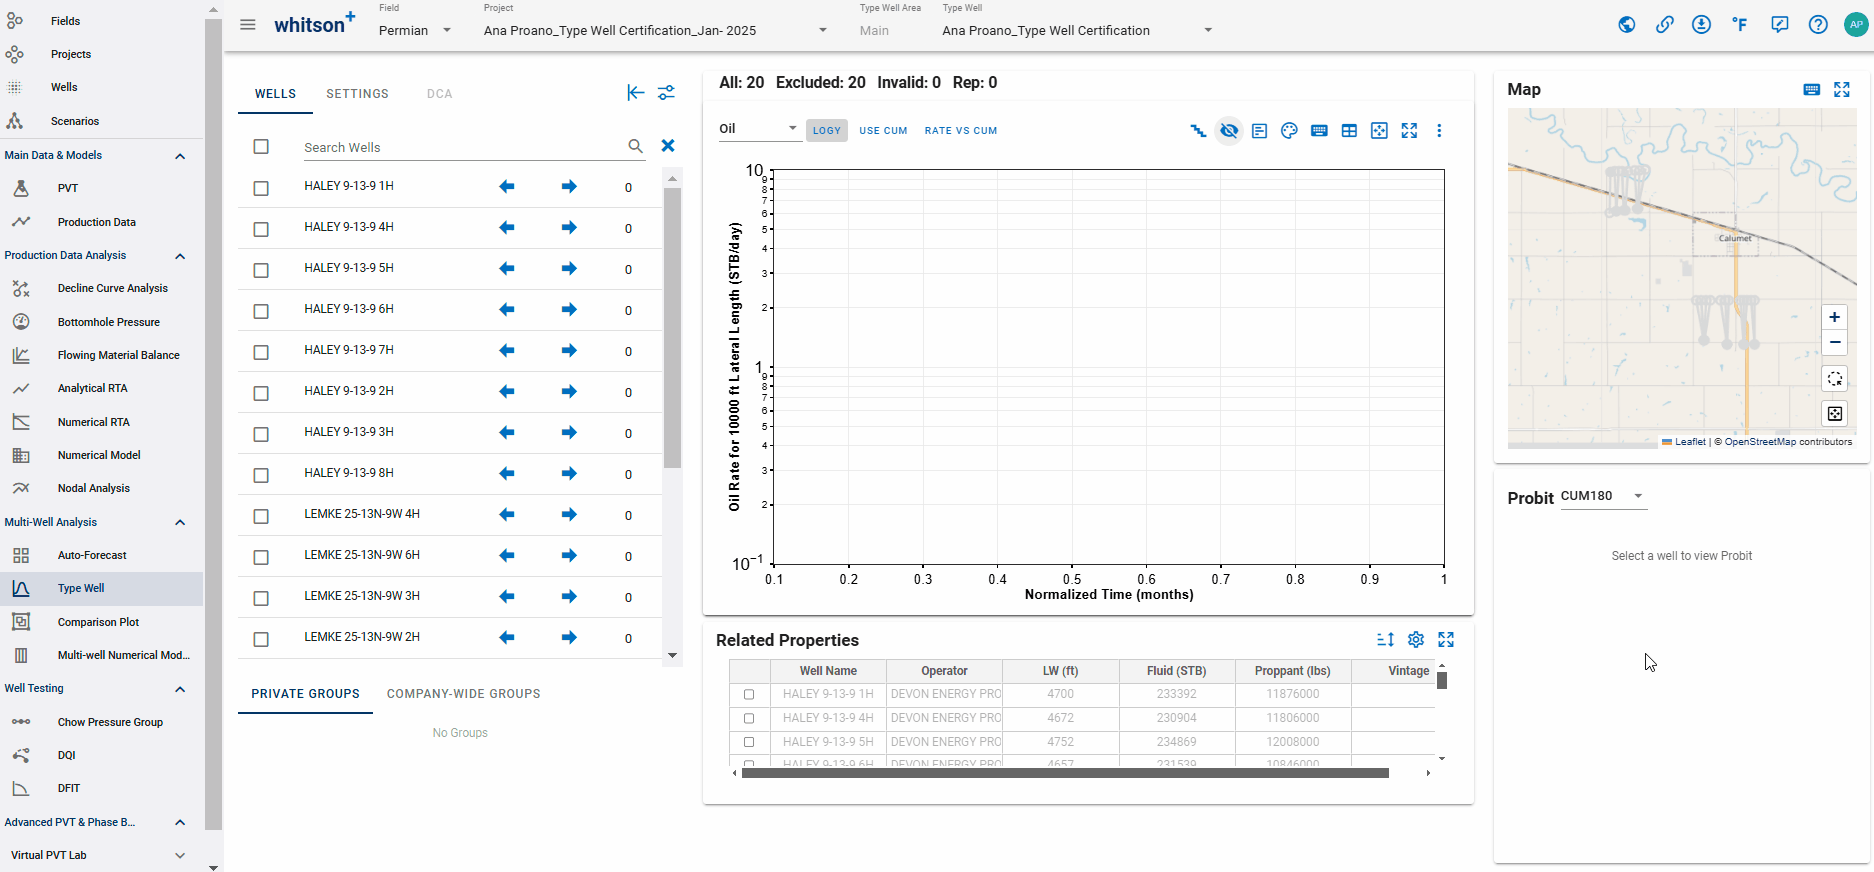The image size is (1874, 872).
Task: Open the Type Well dropdown
Action: click(x=1077, y=30)
